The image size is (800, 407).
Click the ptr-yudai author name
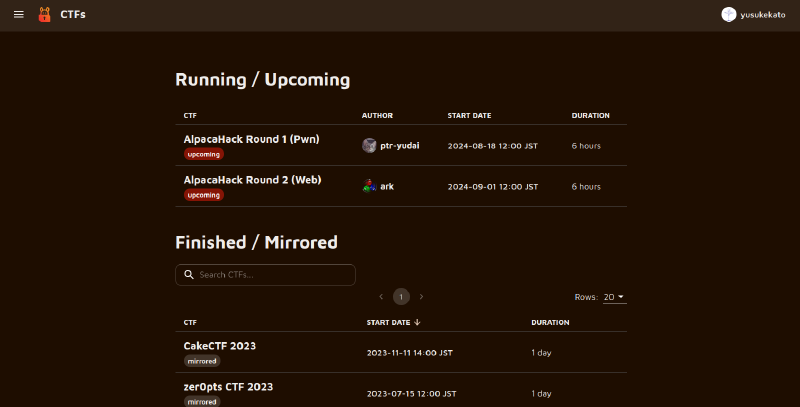[400, 146]
